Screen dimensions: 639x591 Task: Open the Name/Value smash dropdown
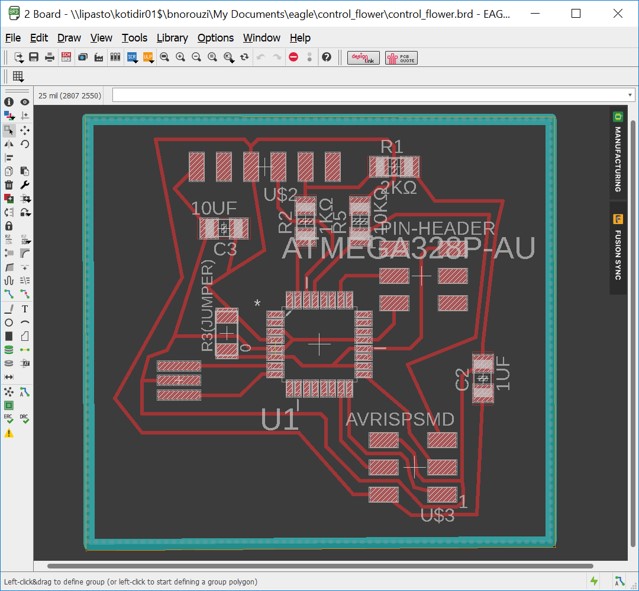[x=25, y=240]
